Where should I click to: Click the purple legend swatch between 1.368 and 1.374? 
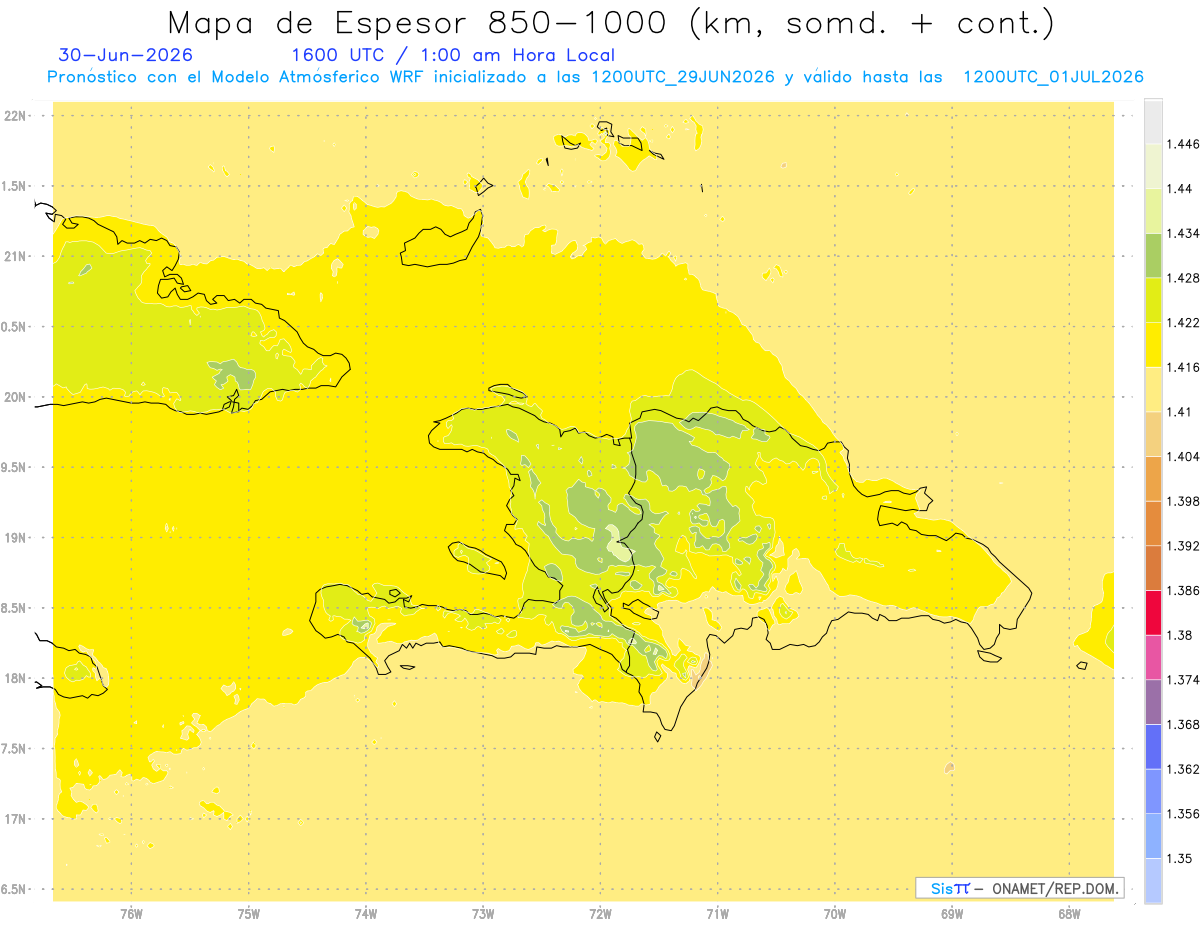tap(1153, 702)
